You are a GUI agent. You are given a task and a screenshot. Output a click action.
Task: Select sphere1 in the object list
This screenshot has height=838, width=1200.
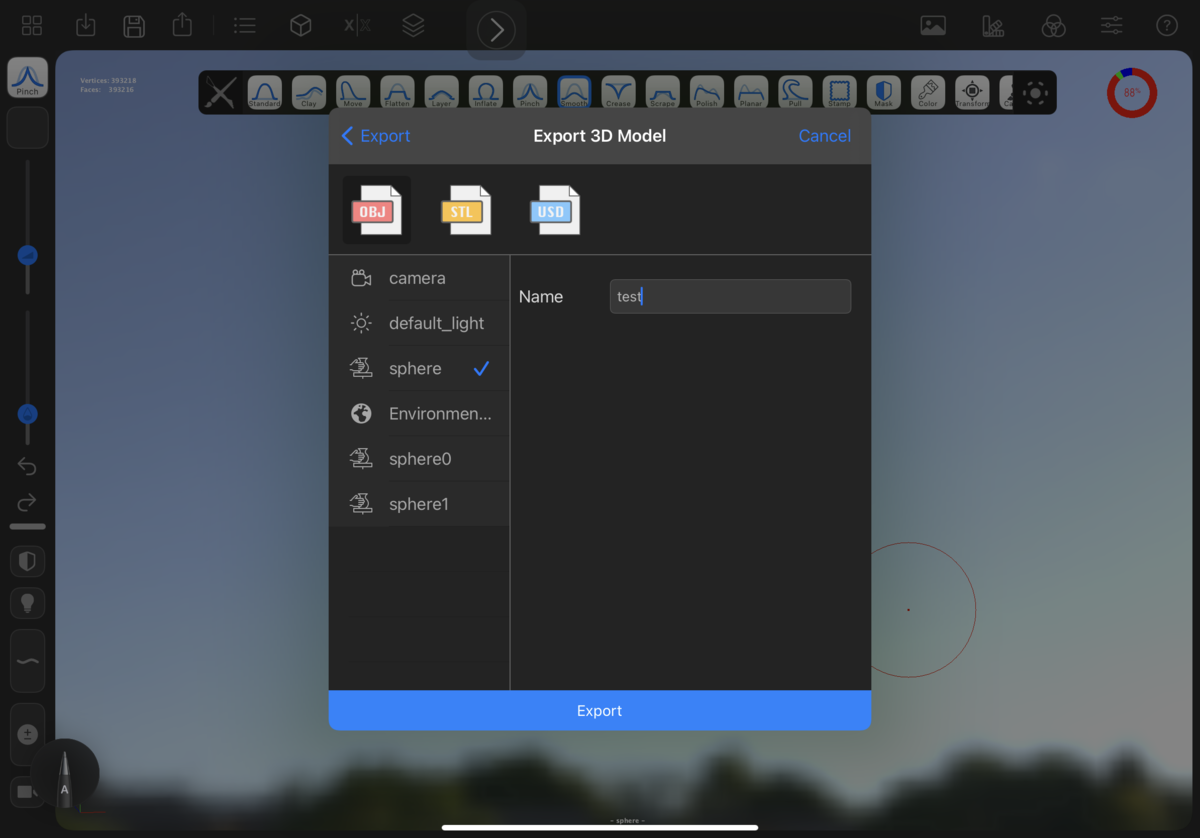[419, 503]
